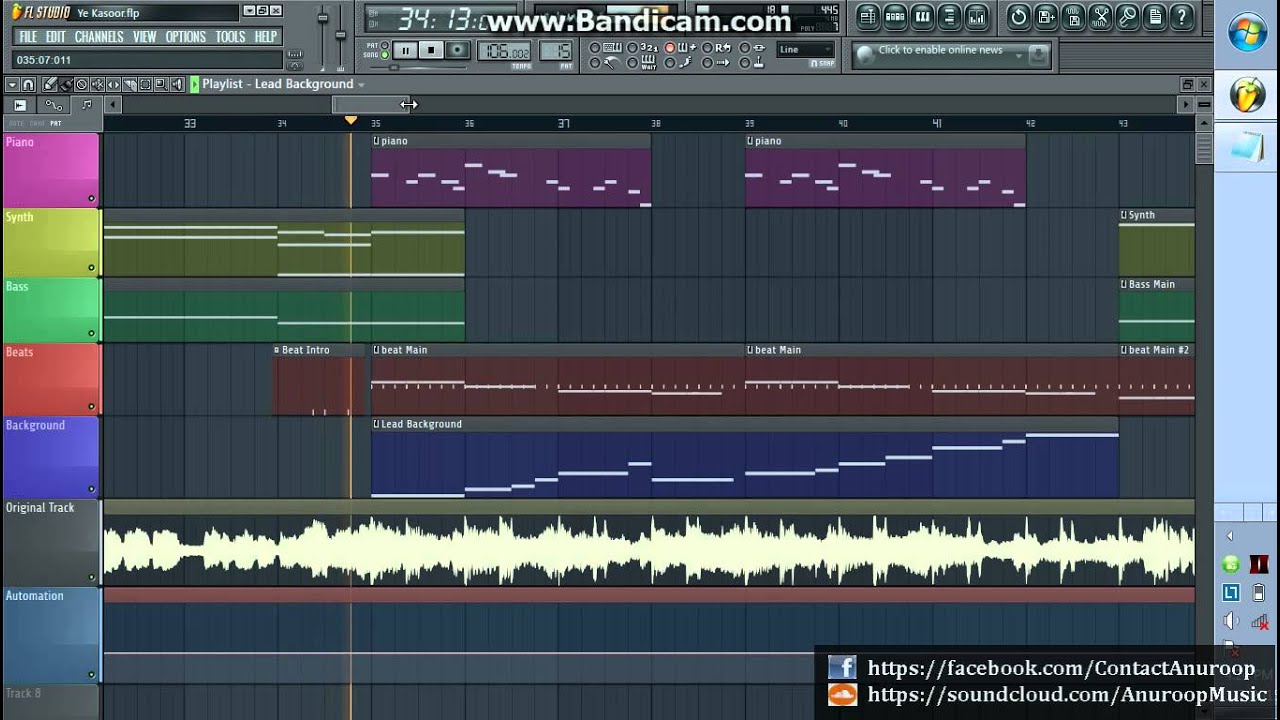Mute the Piano track
Image resolution: width=1280 pixels, height=720 pixels.
91,198
